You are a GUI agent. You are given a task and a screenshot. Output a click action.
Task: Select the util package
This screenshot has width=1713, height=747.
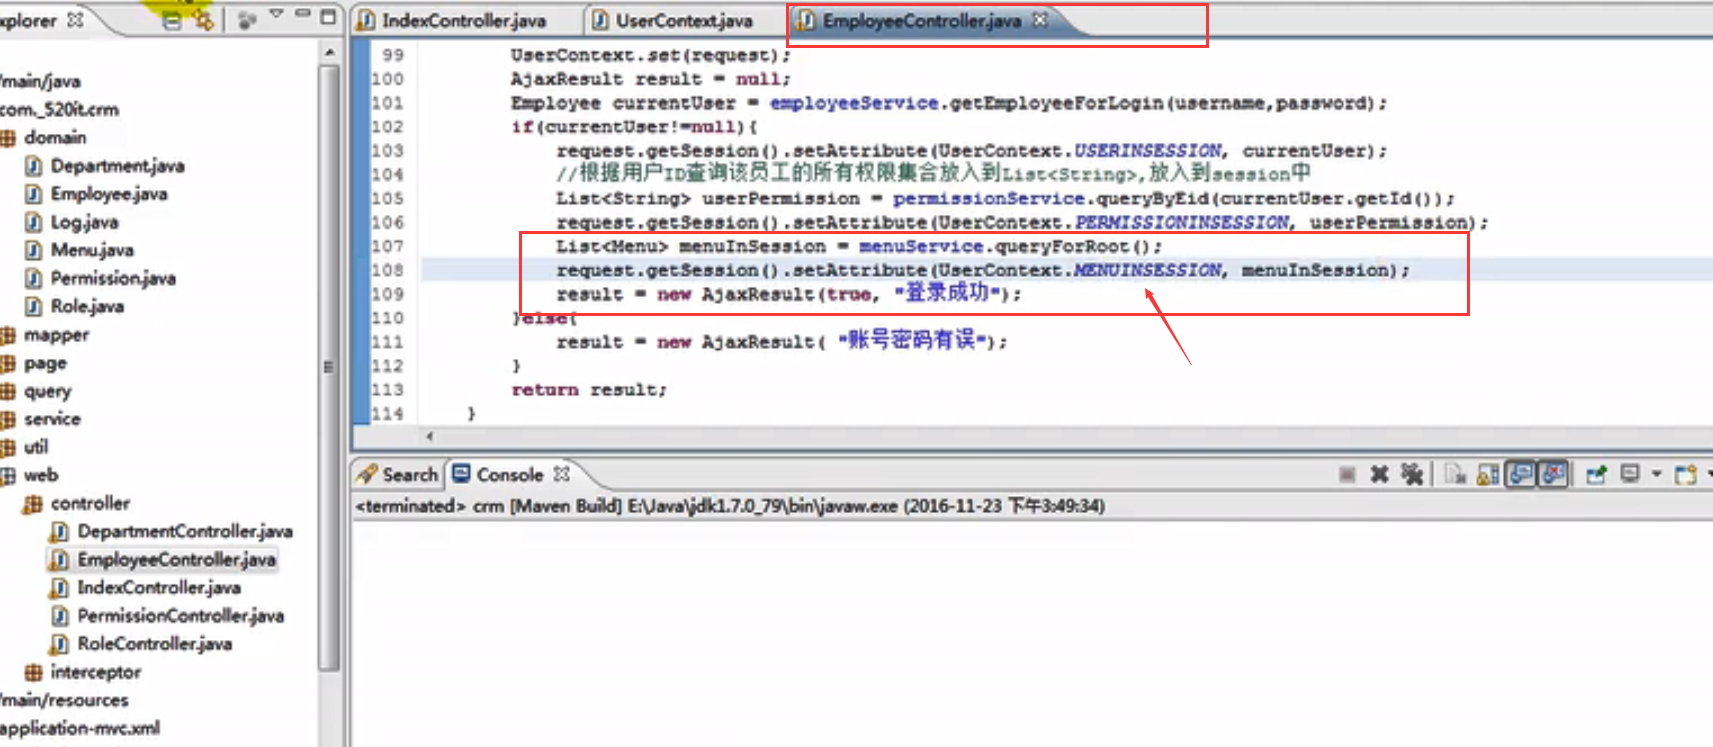pos(36,447)
